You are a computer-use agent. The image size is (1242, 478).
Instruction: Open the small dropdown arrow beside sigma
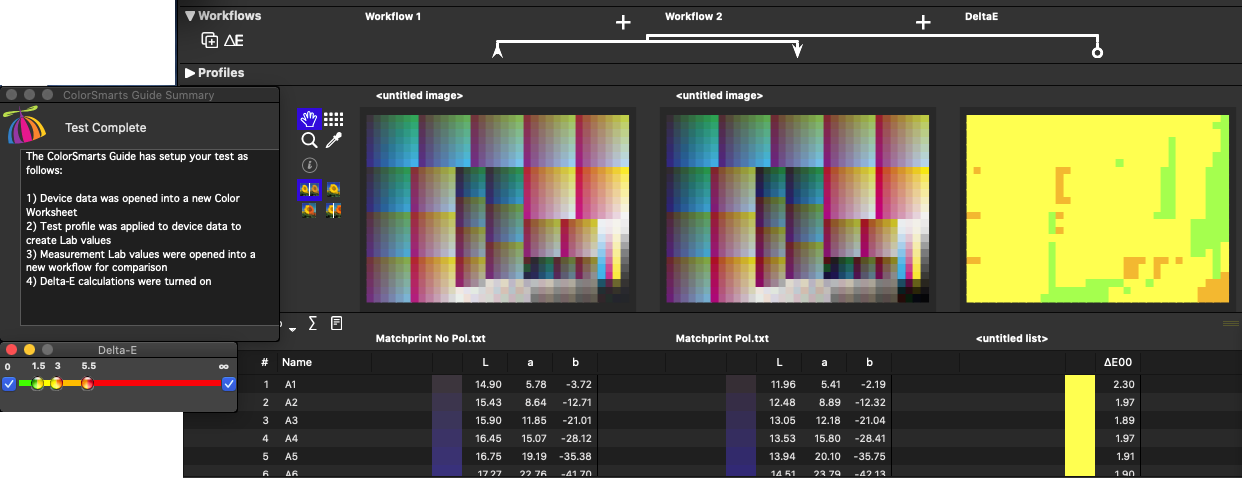(292, 328)
